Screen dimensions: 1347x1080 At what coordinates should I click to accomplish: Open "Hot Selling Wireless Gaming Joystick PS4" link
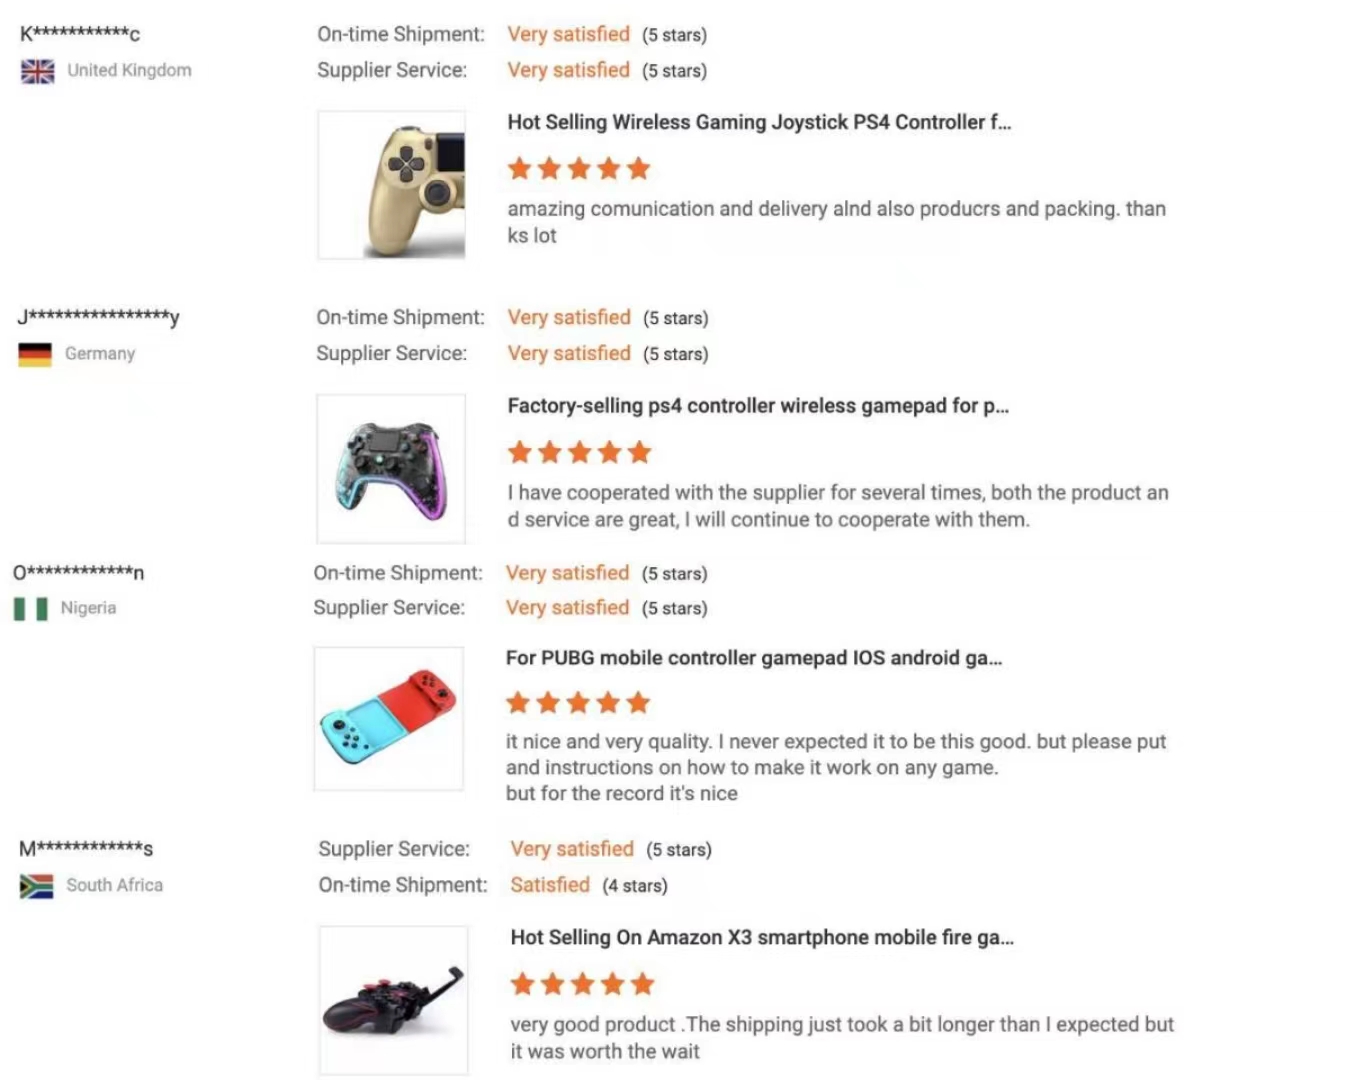759,122
